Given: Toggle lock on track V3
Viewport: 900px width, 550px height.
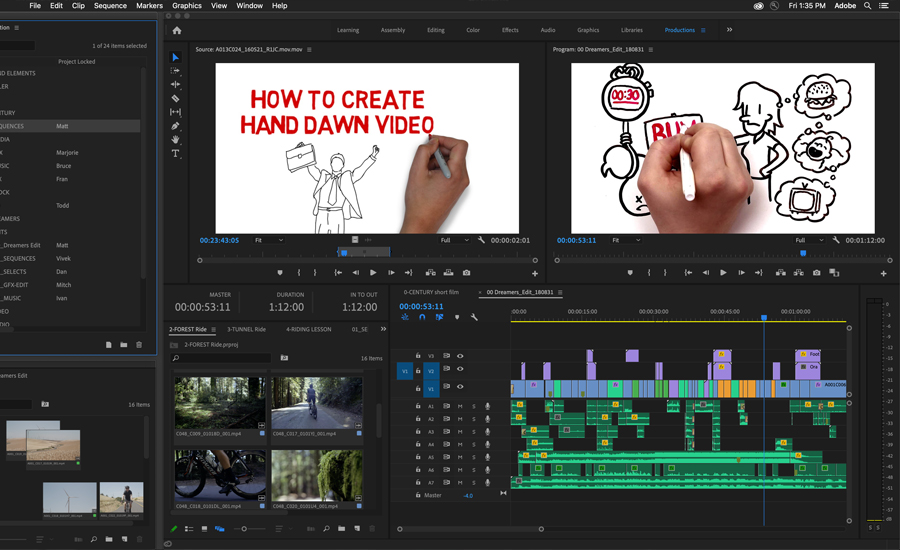Looking at the screenshot, I should click(x=418, y=356).
